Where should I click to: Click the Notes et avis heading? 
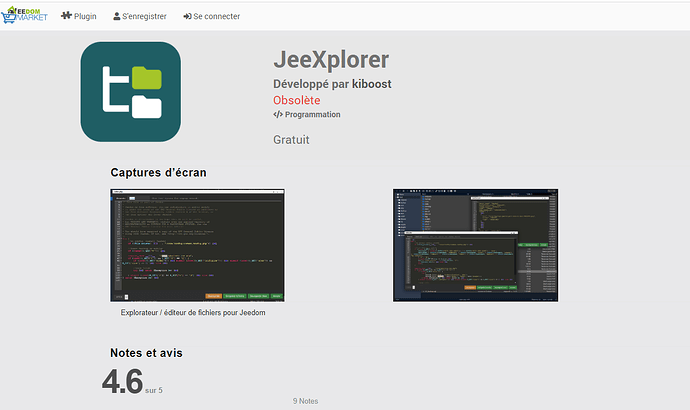(146, 353)
